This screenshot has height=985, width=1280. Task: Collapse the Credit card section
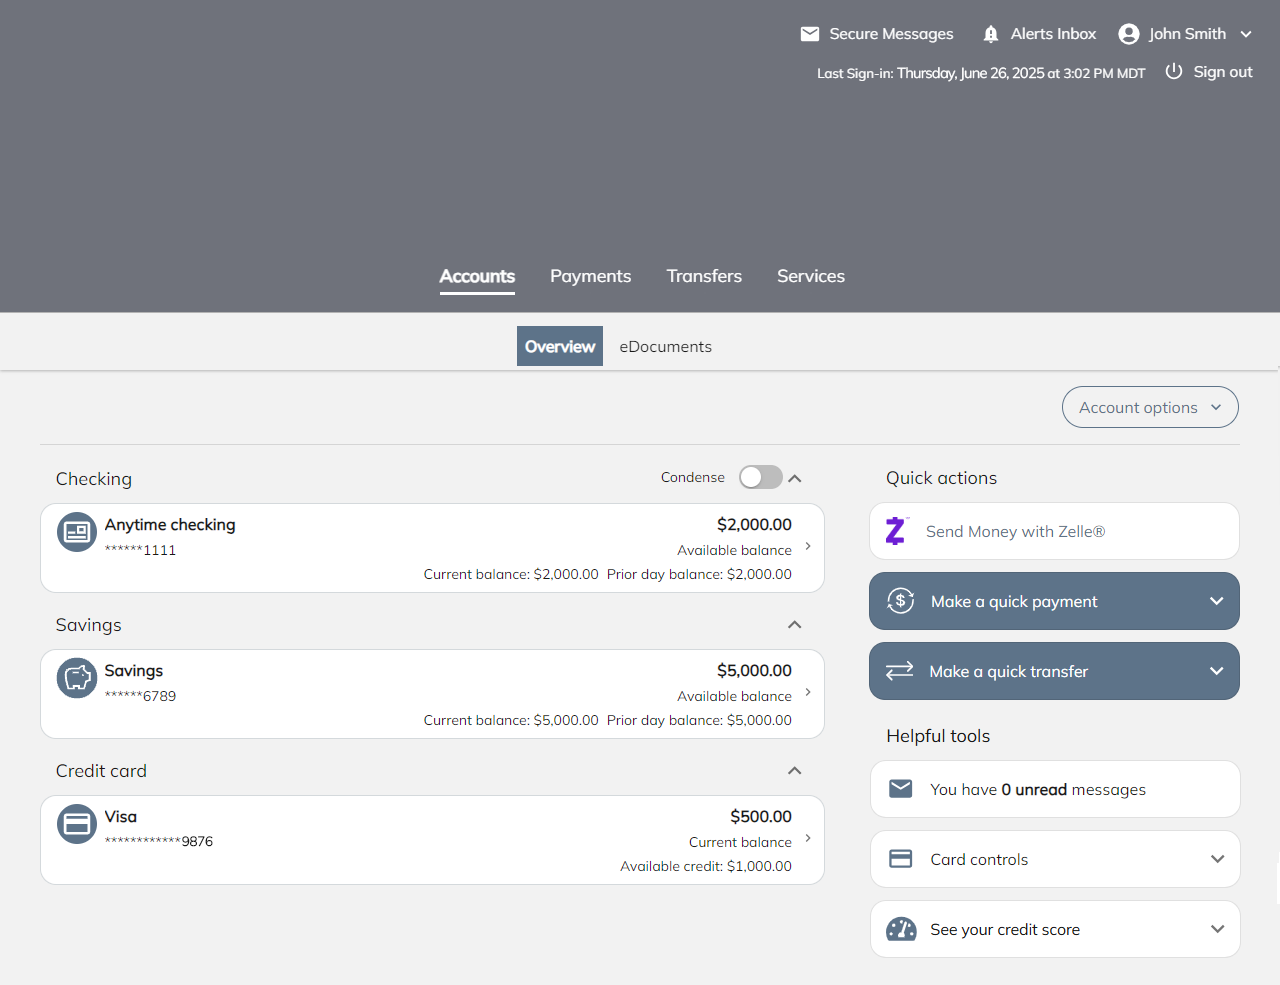click(x=795, y=771)
